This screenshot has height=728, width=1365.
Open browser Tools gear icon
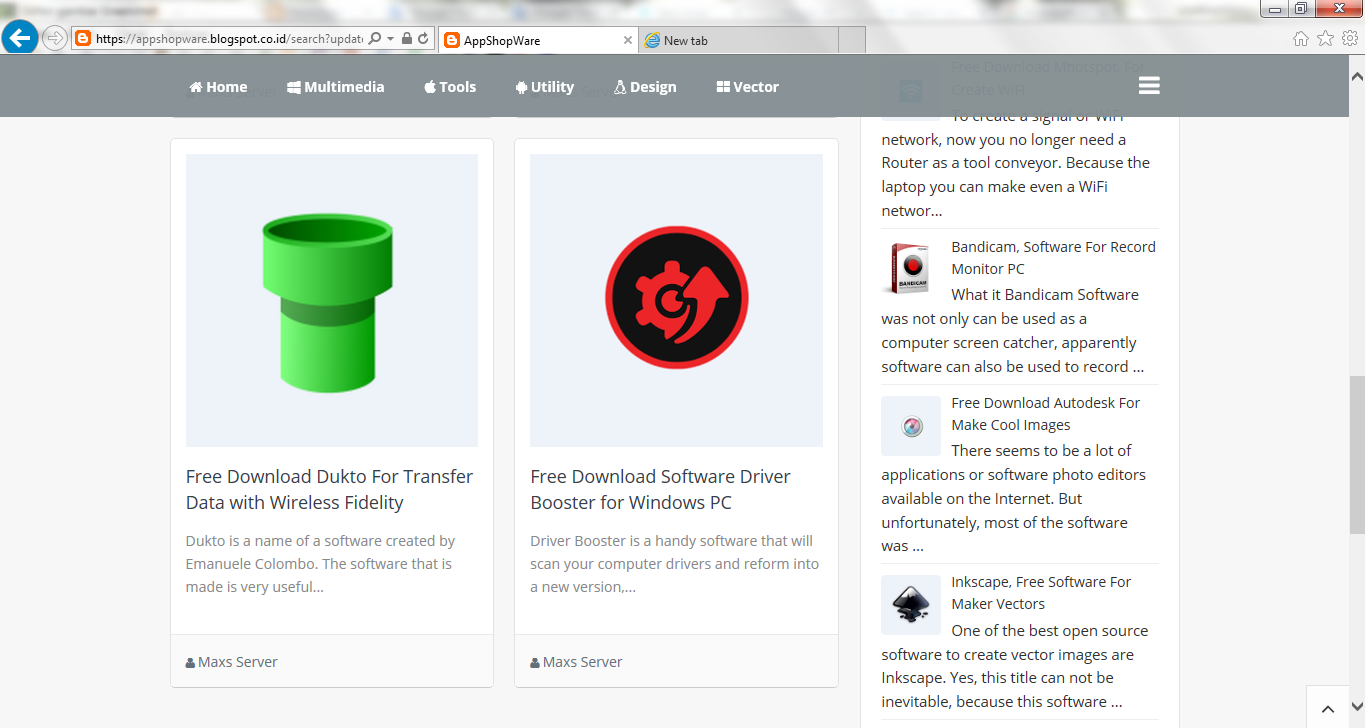[1350, 39]
